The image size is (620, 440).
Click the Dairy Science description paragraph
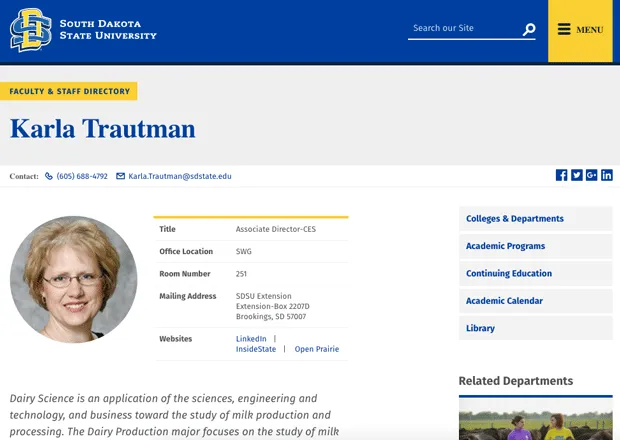point(174,415)
